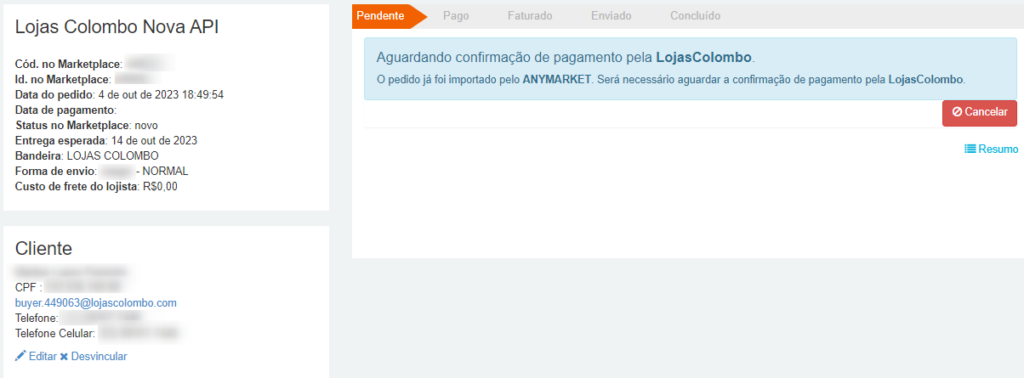Click the Bandeira: LOJAS COLOMBO line
This screenshot has width=1024, height=378.
click(x=87, y=155)
